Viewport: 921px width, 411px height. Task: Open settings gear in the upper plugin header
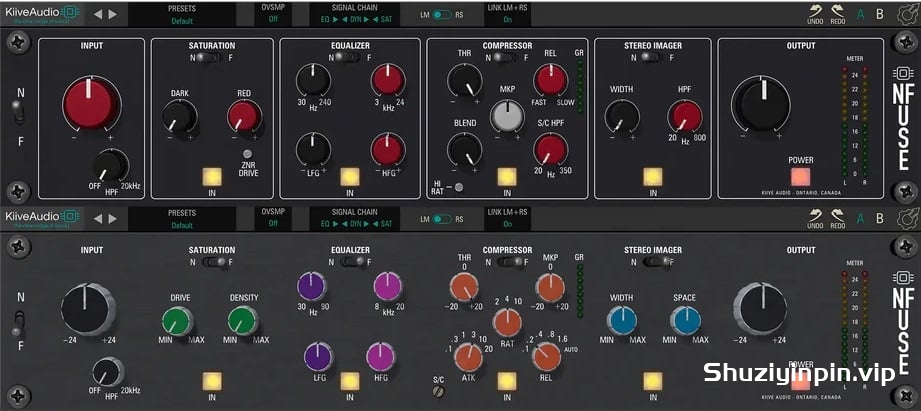[x=907, y=14]
